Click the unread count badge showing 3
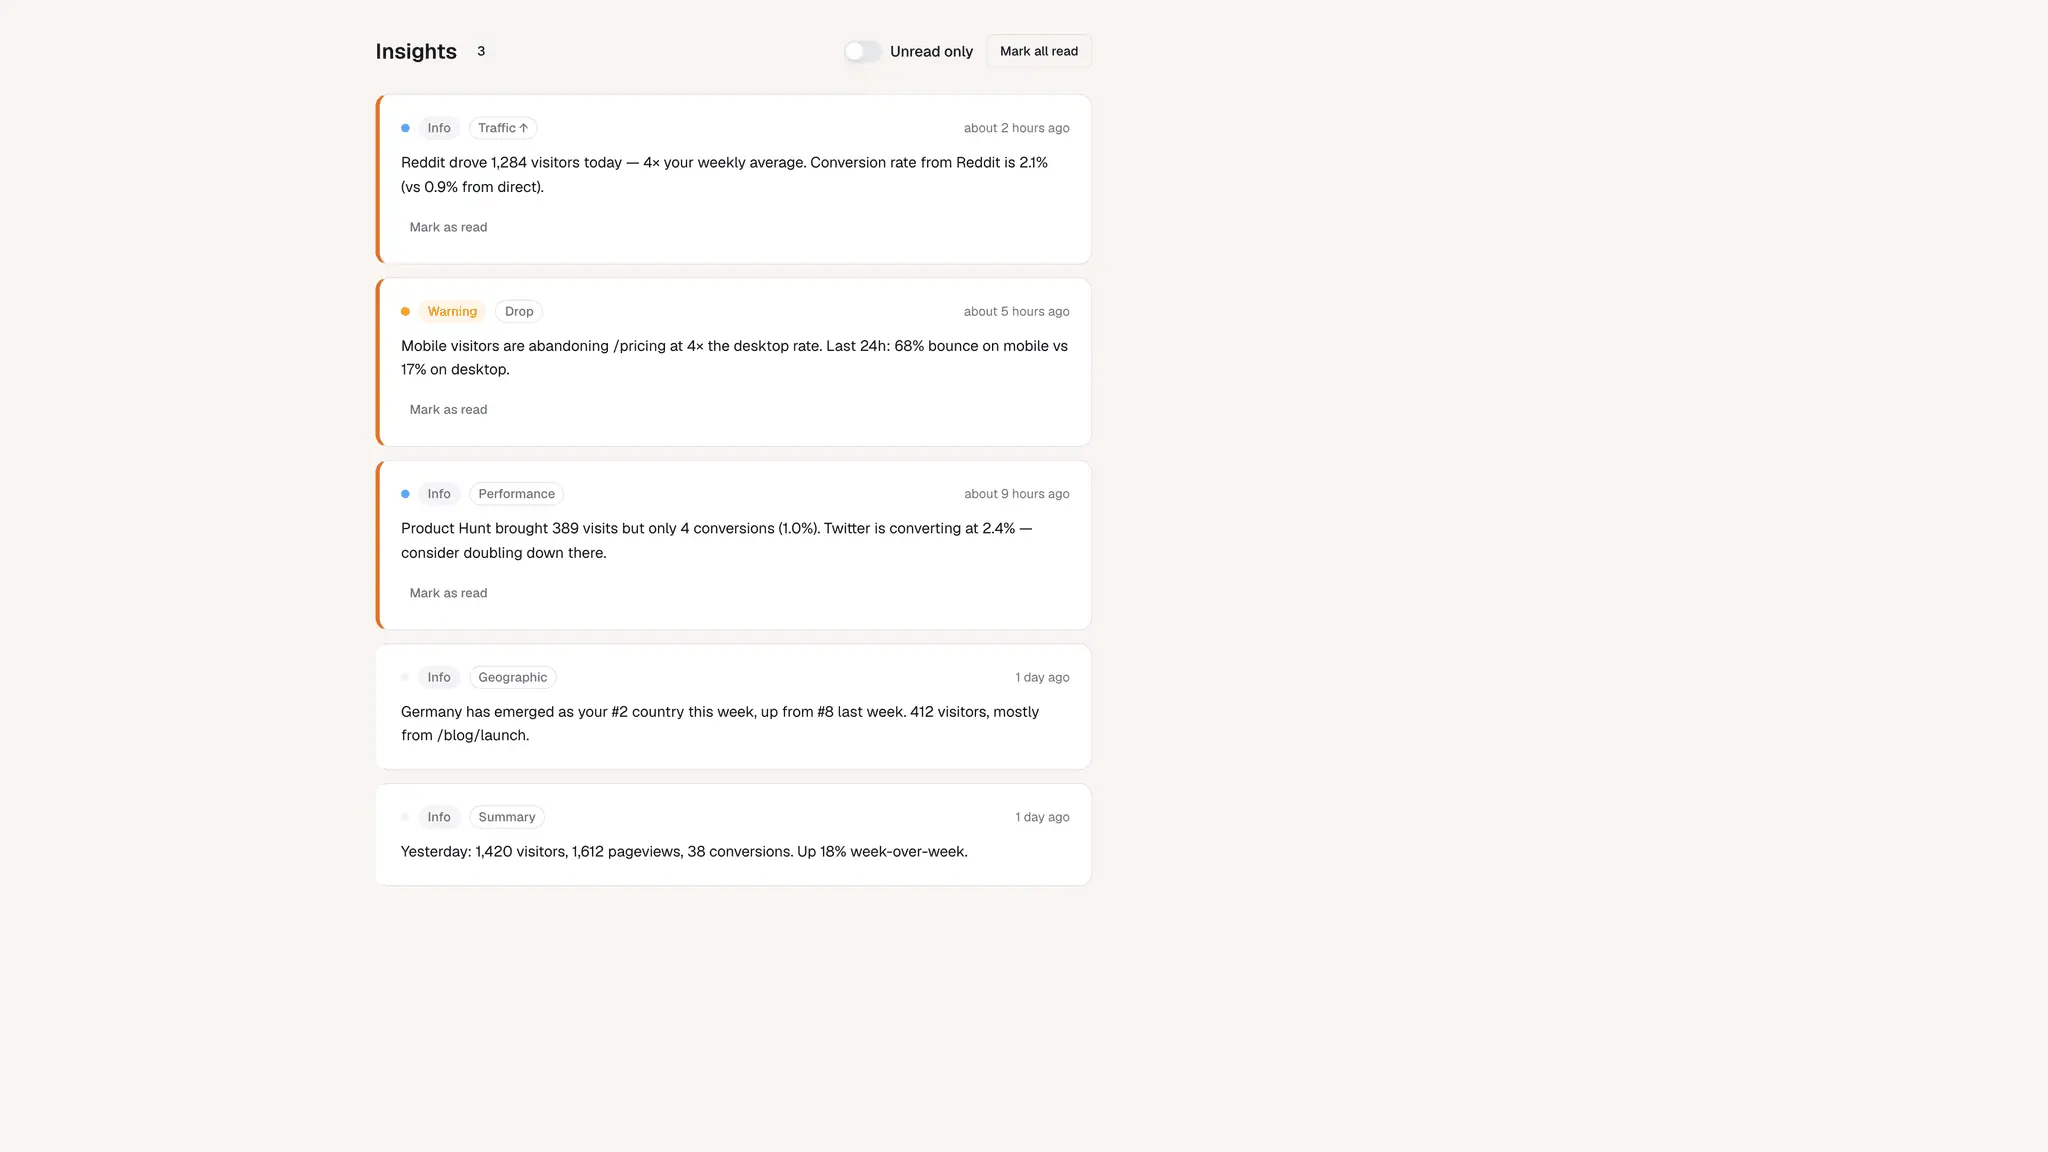Image resolution: width=2048 pixels, height=1152 pixels. (481, 51)
